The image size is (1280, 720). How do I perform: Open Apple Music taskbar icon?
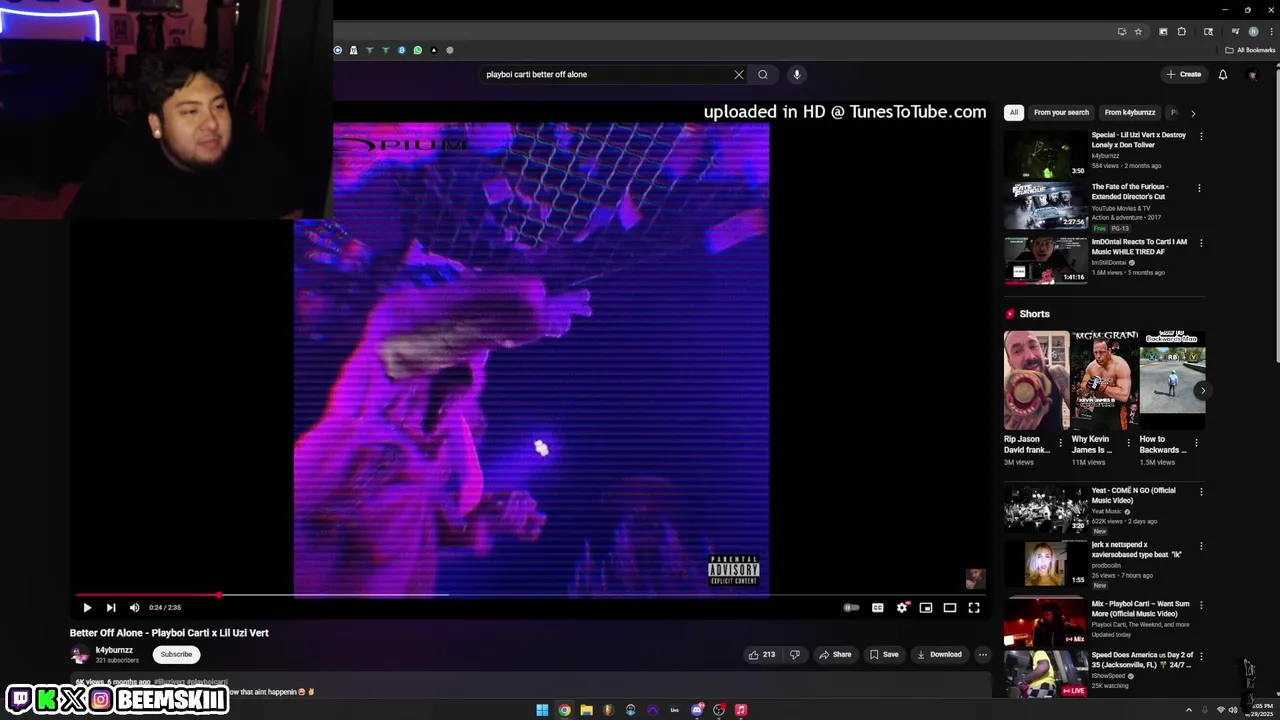[741, 710]
